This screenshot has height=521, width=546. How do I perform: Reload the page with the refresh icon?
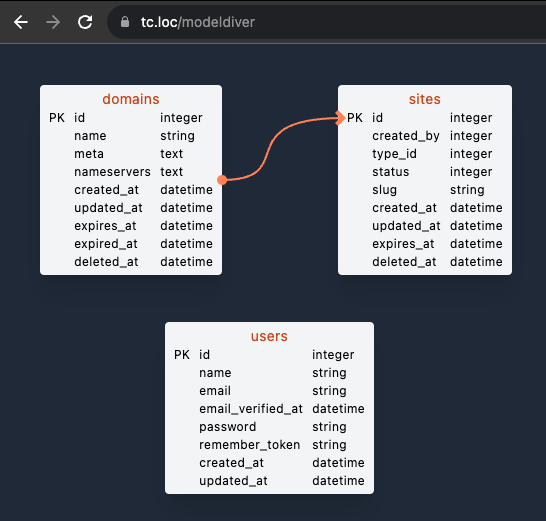85,22
